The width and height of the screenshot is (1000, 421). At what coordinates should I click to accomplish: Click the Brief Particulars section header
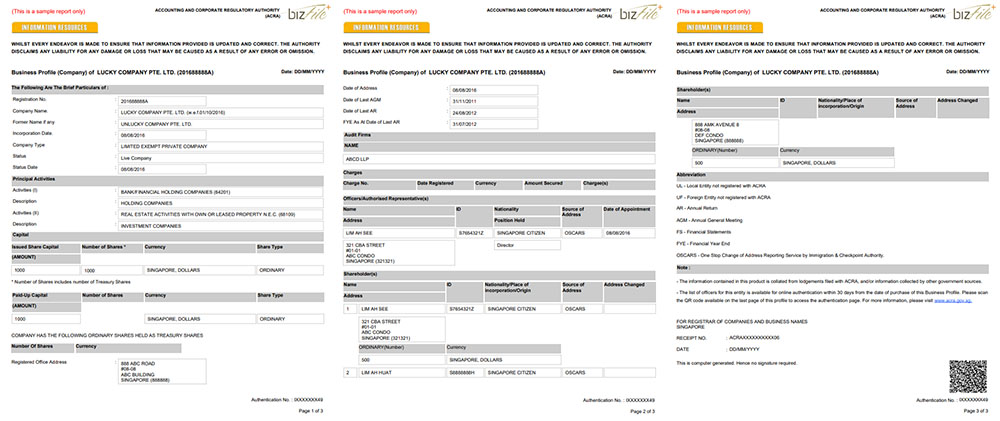coord(167,87)
